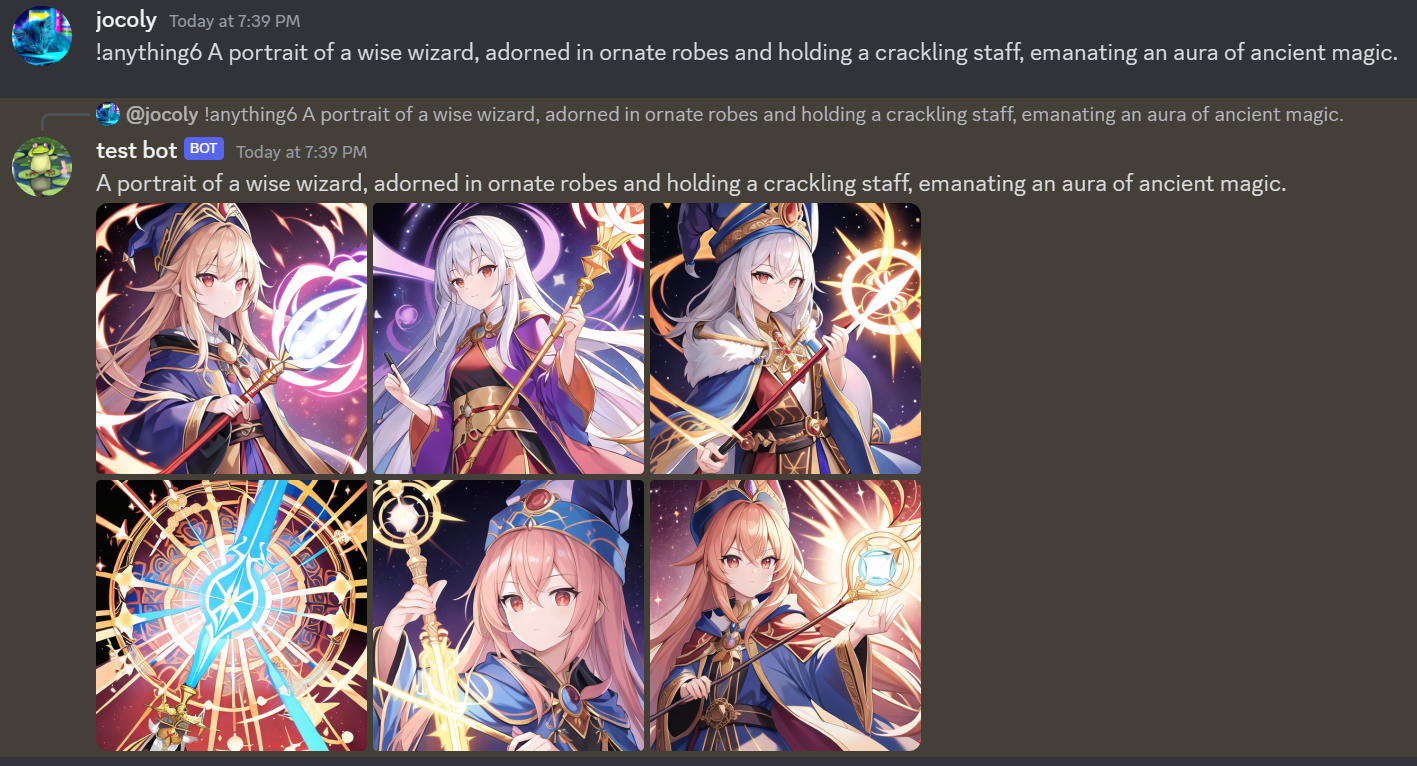
Task: Open the glowing blue magic circle image
Action: click(232, 615)
